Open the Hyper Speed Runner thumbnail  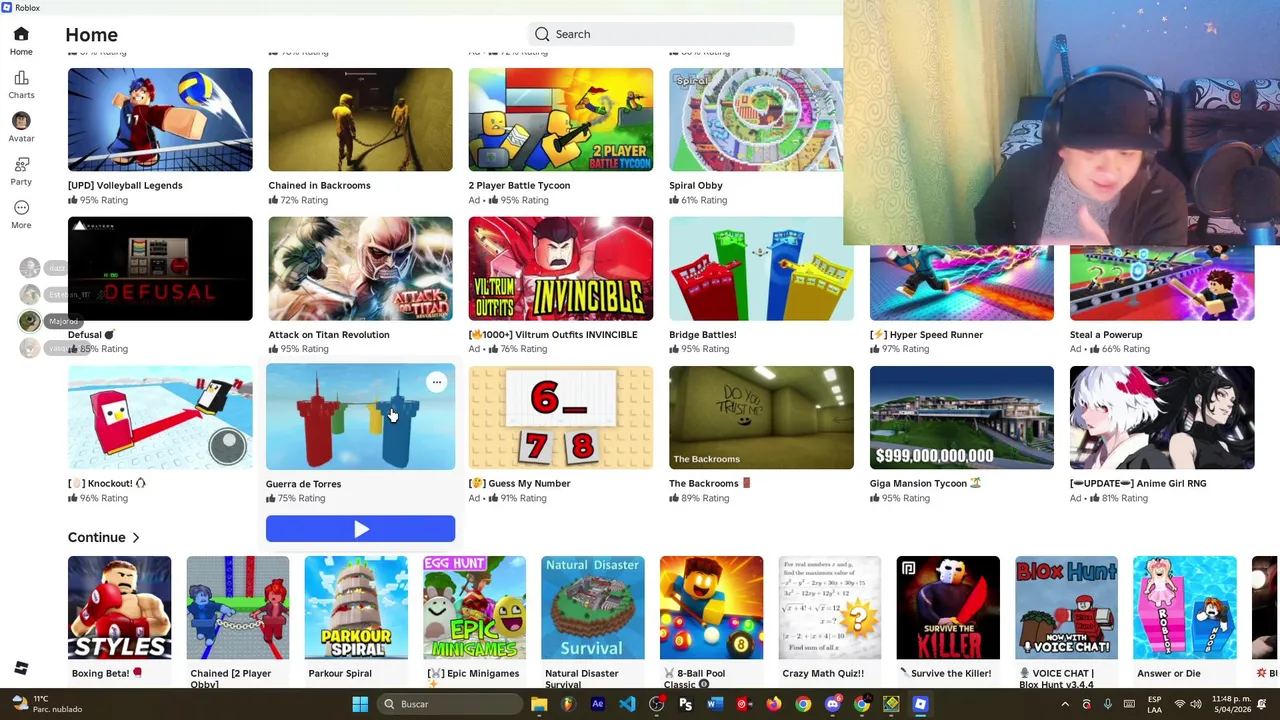click(961, 283)
